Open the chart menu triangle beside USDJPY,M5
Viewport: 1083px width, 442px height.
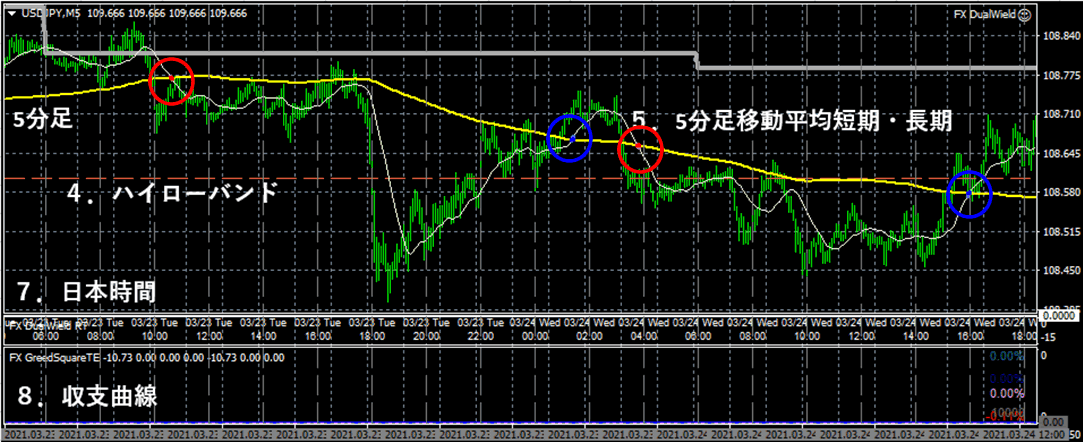pyautogui.click(x=13, y=14)
